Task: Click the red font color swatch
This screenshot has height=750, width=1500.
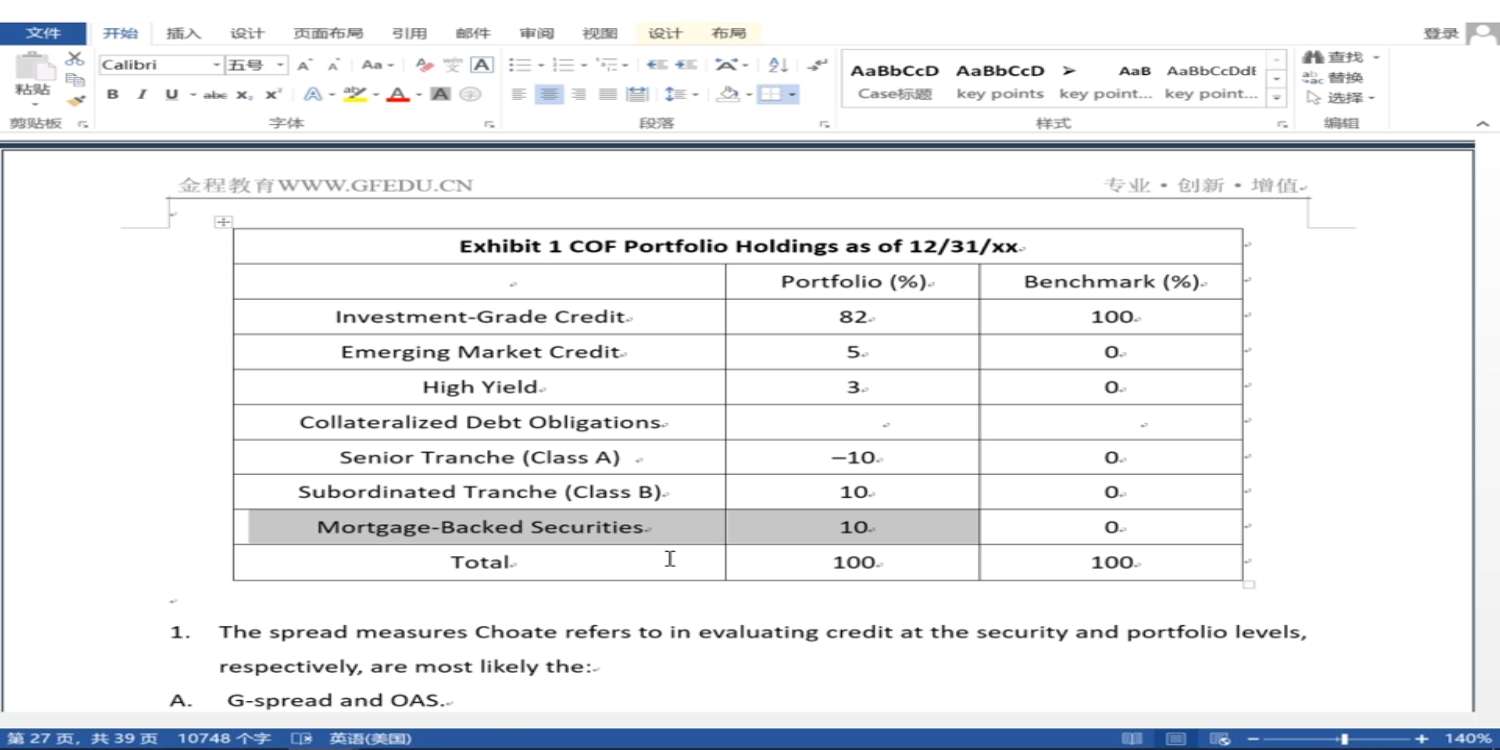Action: coord(398,95)
